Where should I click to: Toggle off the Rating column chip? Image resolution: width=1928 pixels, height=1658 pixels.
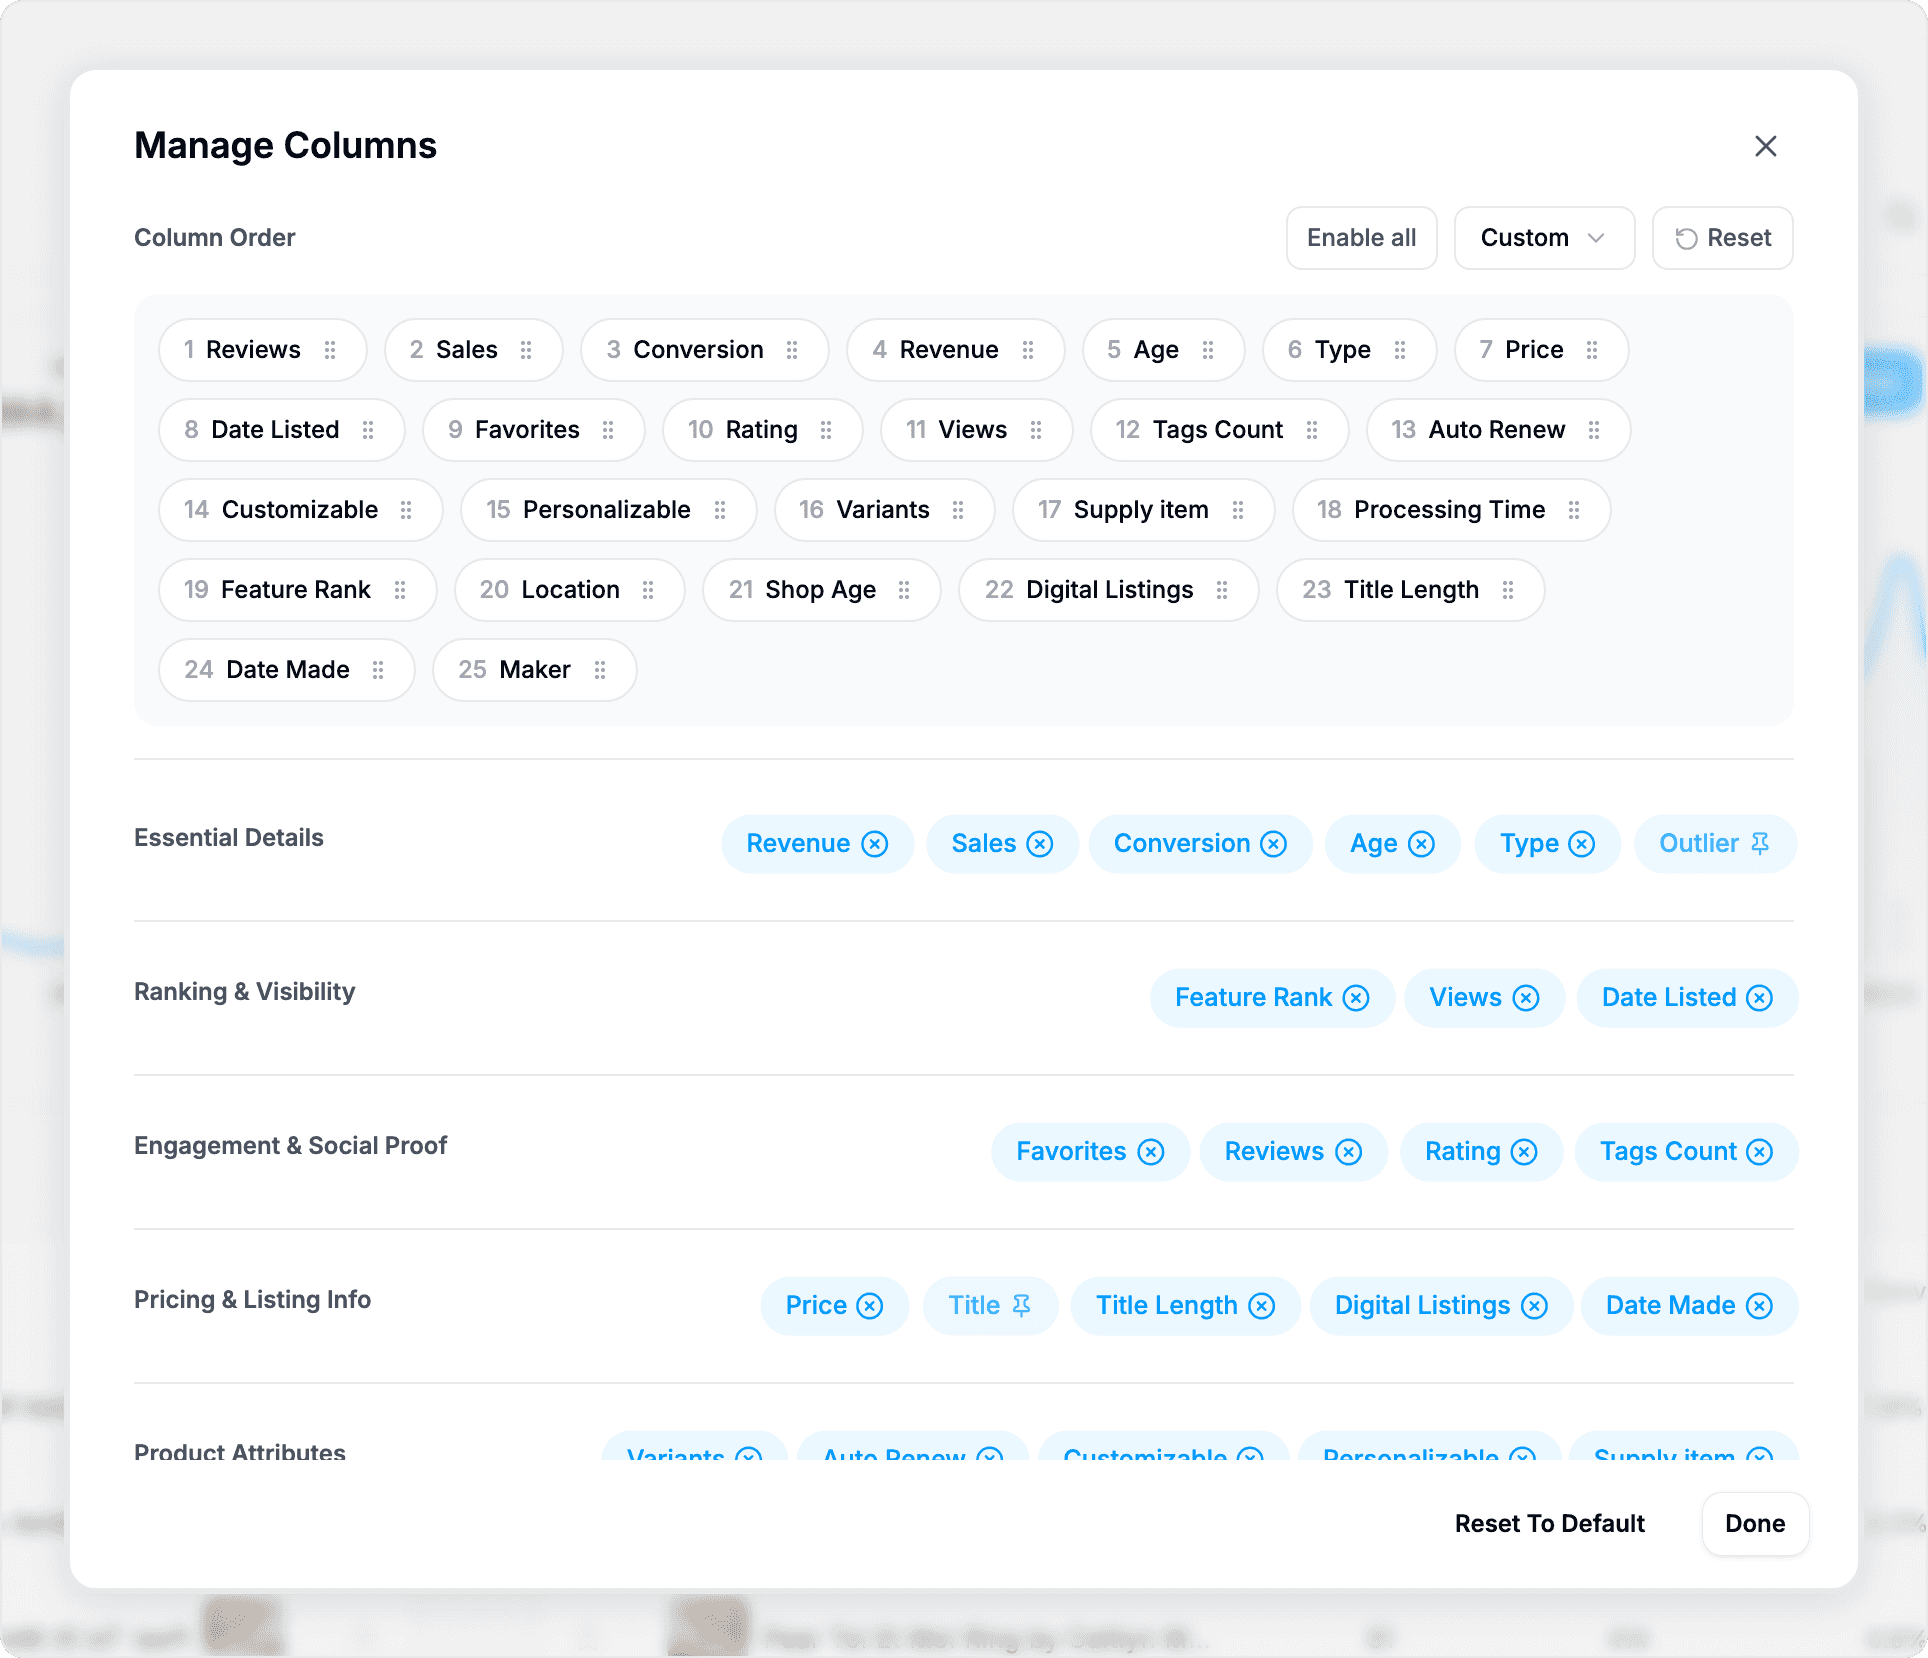point(1481,1152)
